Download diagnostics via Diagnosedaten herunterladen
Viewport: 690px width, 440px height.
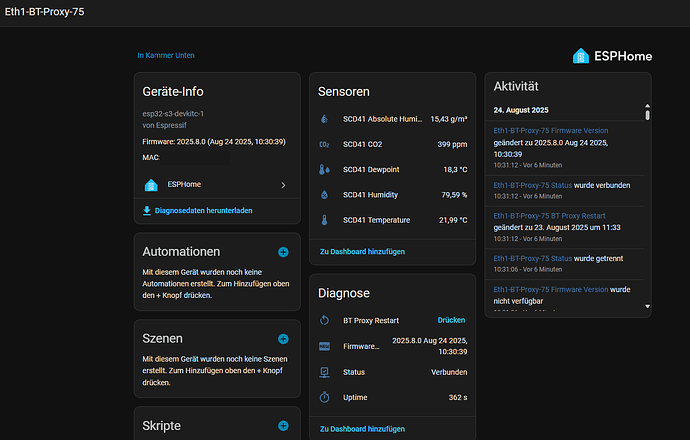197,211
